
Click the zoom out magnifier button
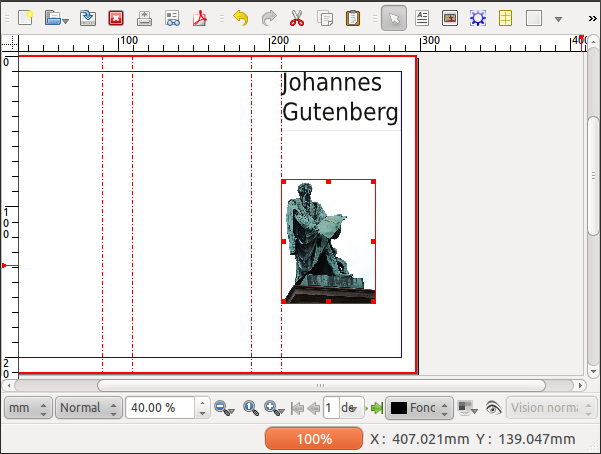(x=223, y=408)
